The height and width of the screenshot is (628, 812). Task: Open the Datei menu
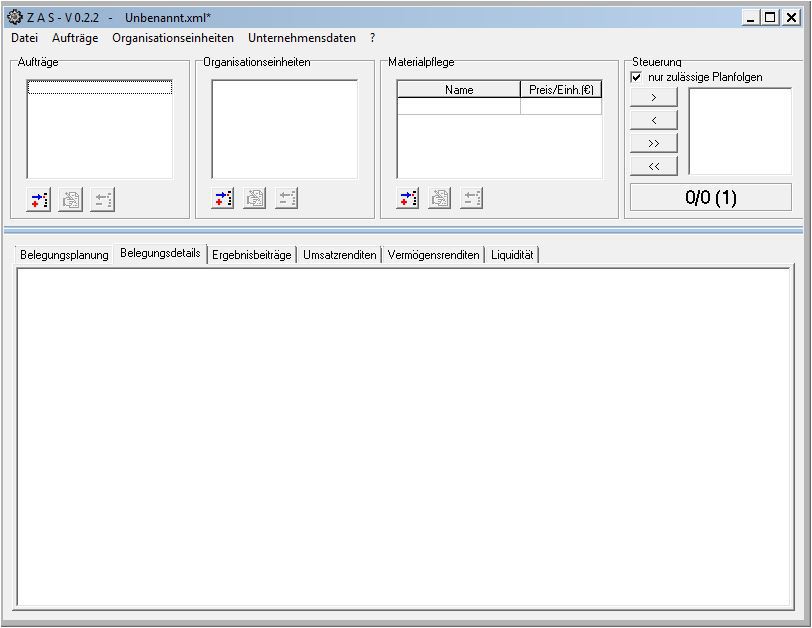pos(24,38)
